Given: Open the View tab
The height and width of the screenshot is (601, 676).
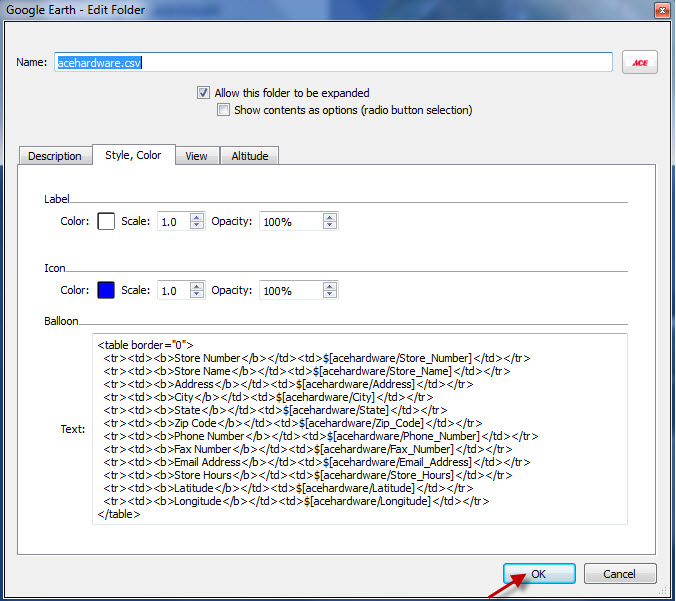Looking at the screenshot, I should click(196, 156).
